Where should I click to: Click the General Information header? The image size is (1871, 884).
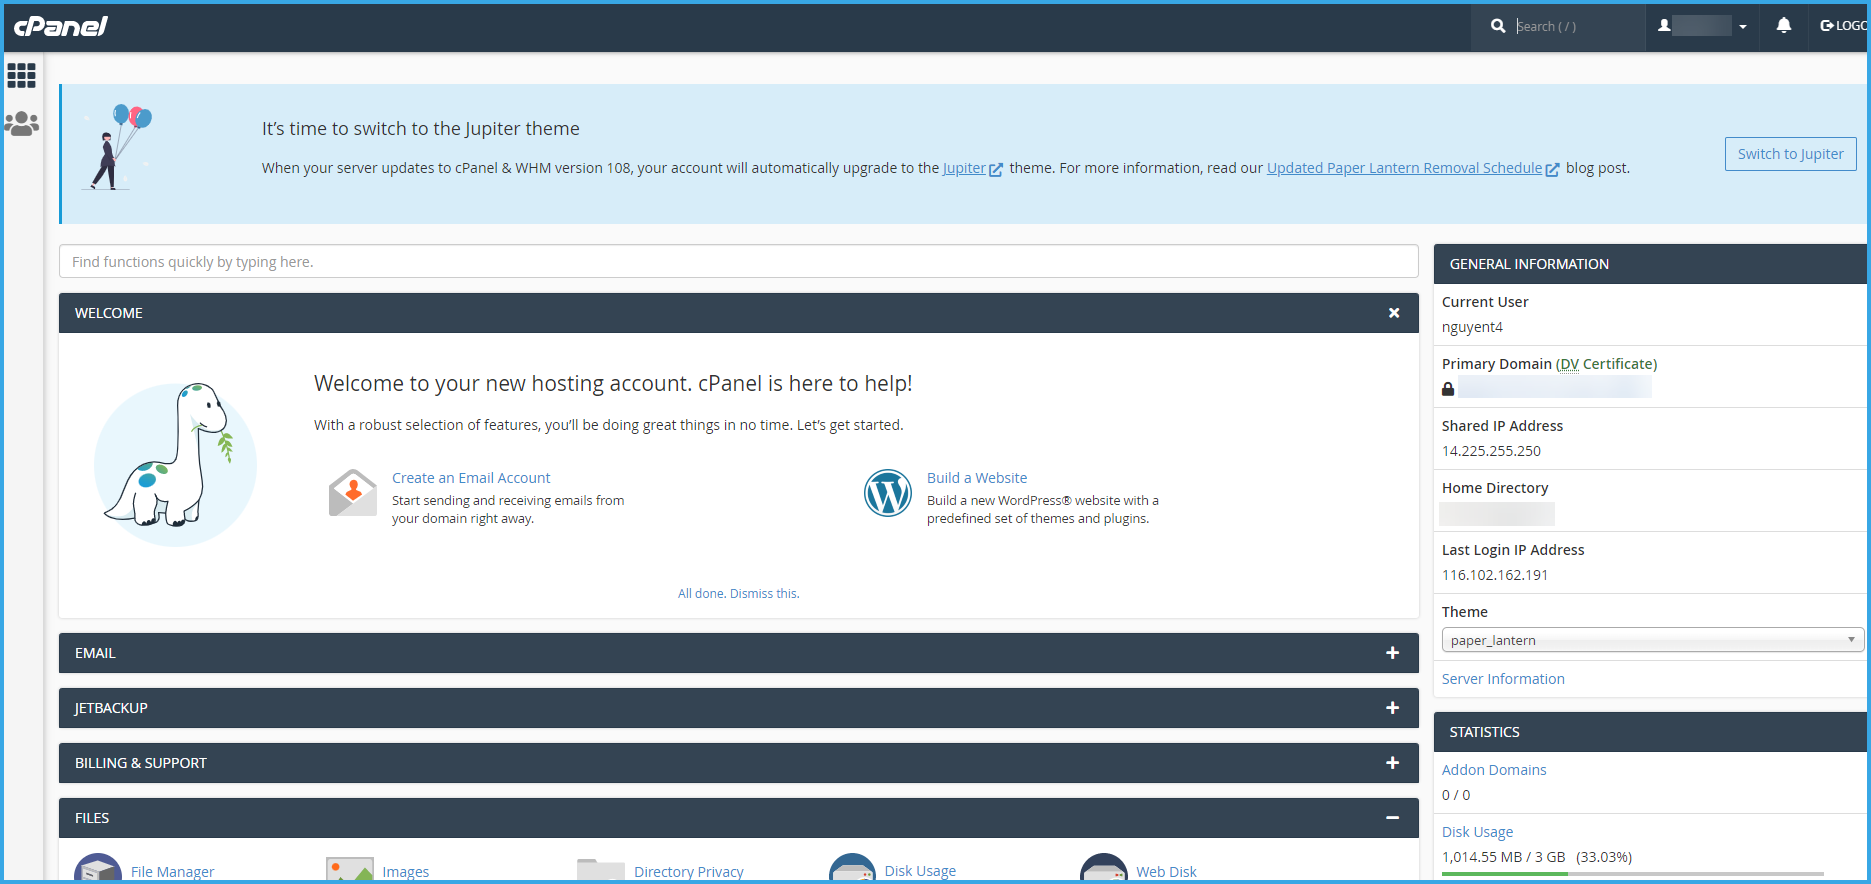pos(1650,264)
